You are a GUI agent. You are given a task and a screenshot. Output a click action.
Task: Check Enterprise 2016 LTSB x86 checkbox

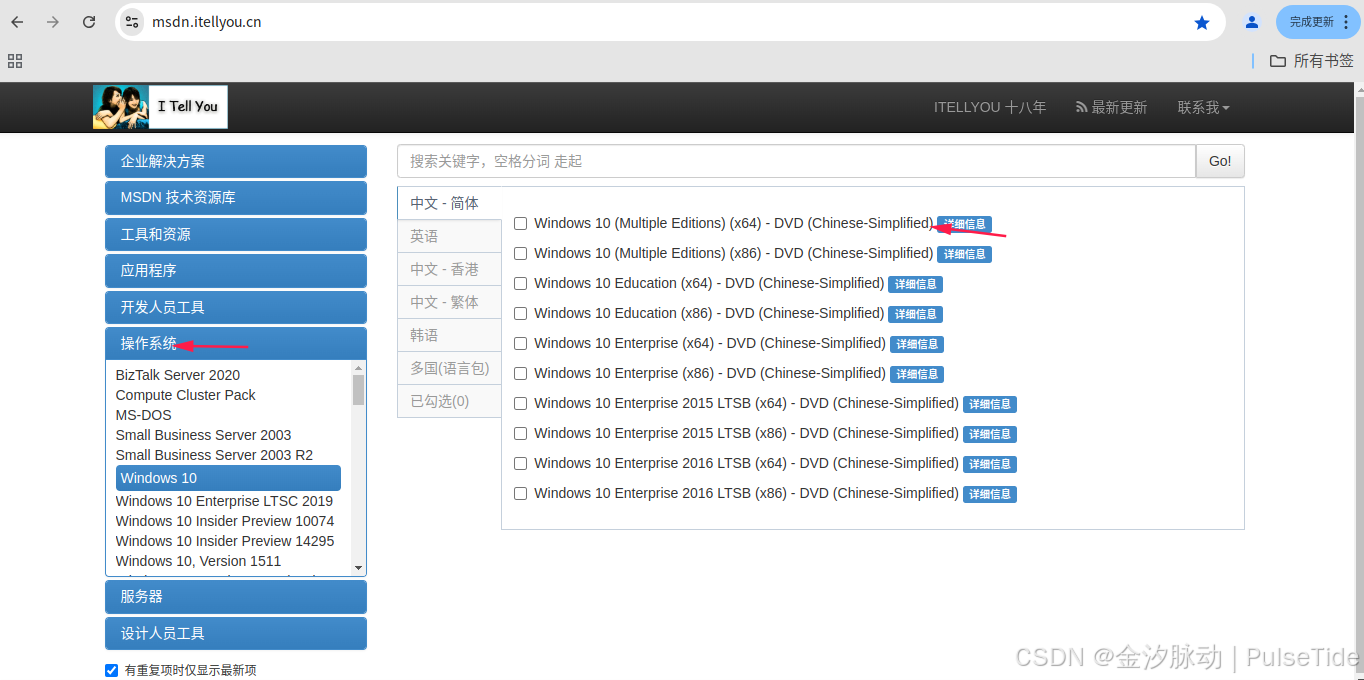(x=520, y=494)
